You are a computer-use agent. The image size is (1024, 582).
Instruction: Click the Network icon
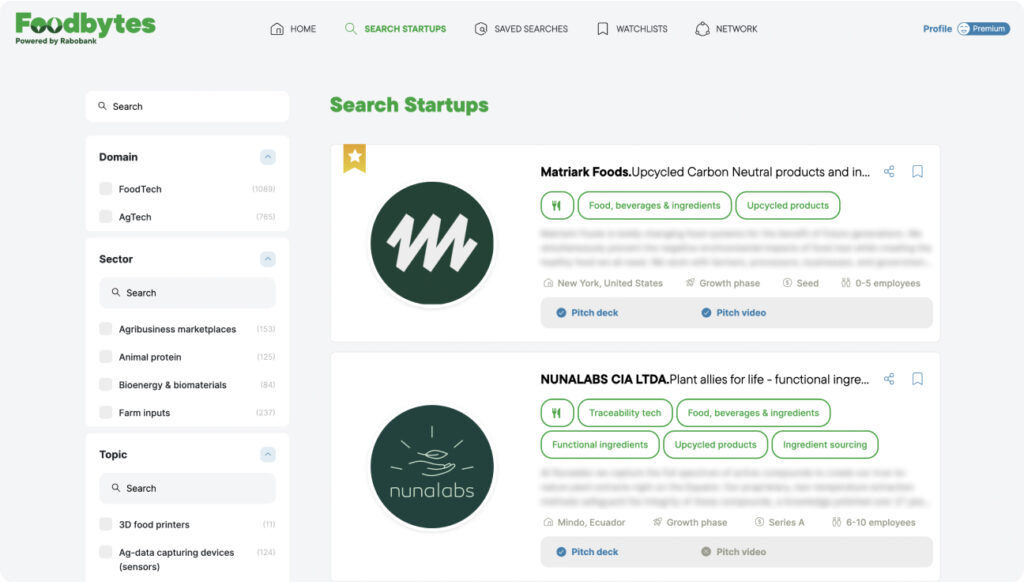[702, 29]
